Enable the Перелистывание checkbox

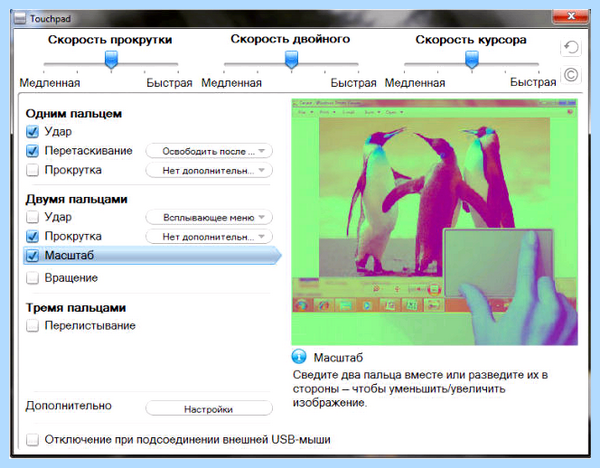(x=33, y=326)
